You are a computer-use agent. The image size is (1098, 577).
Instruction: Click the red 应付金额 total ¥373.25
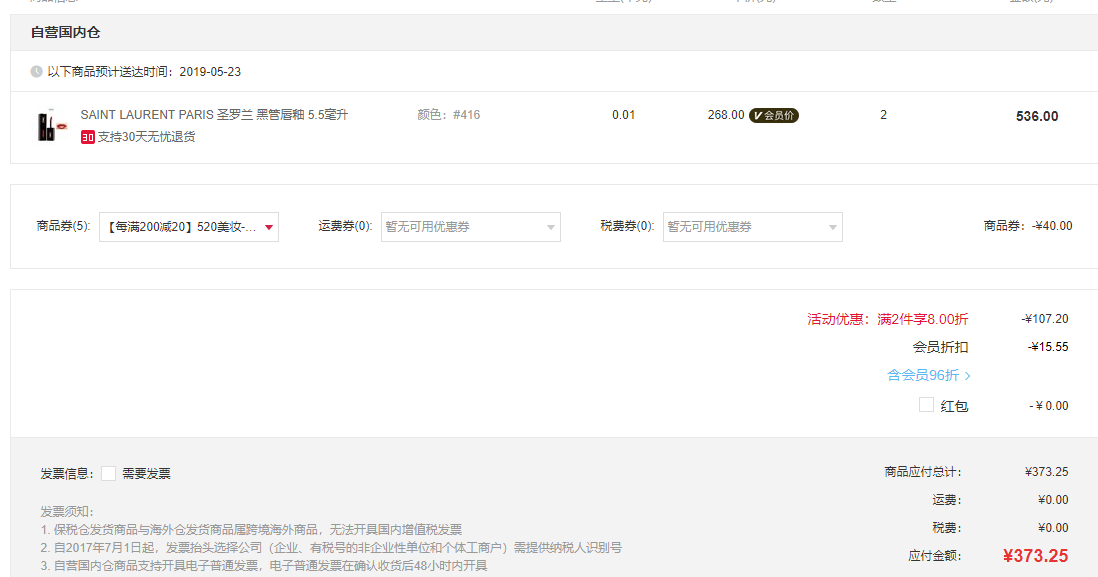(1036, 556)
